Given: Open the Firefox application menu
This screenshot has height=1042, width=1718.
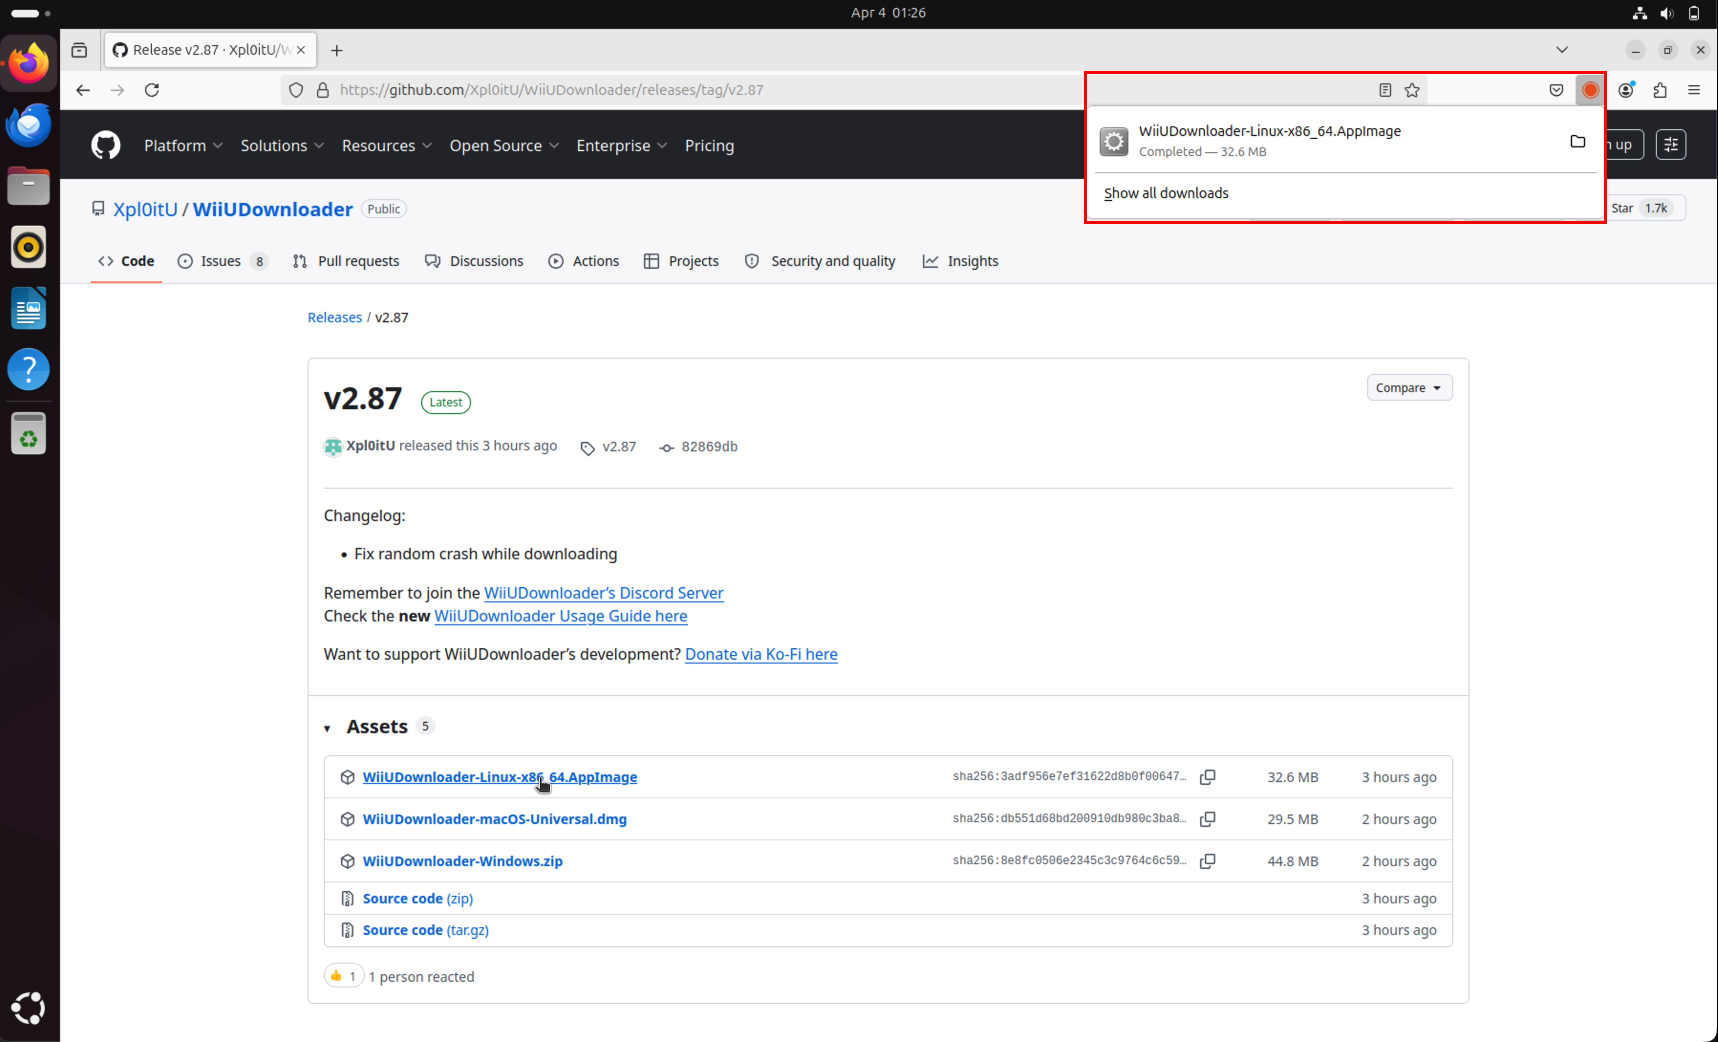Looking at the screenshot, I should tap(1695, 90).
